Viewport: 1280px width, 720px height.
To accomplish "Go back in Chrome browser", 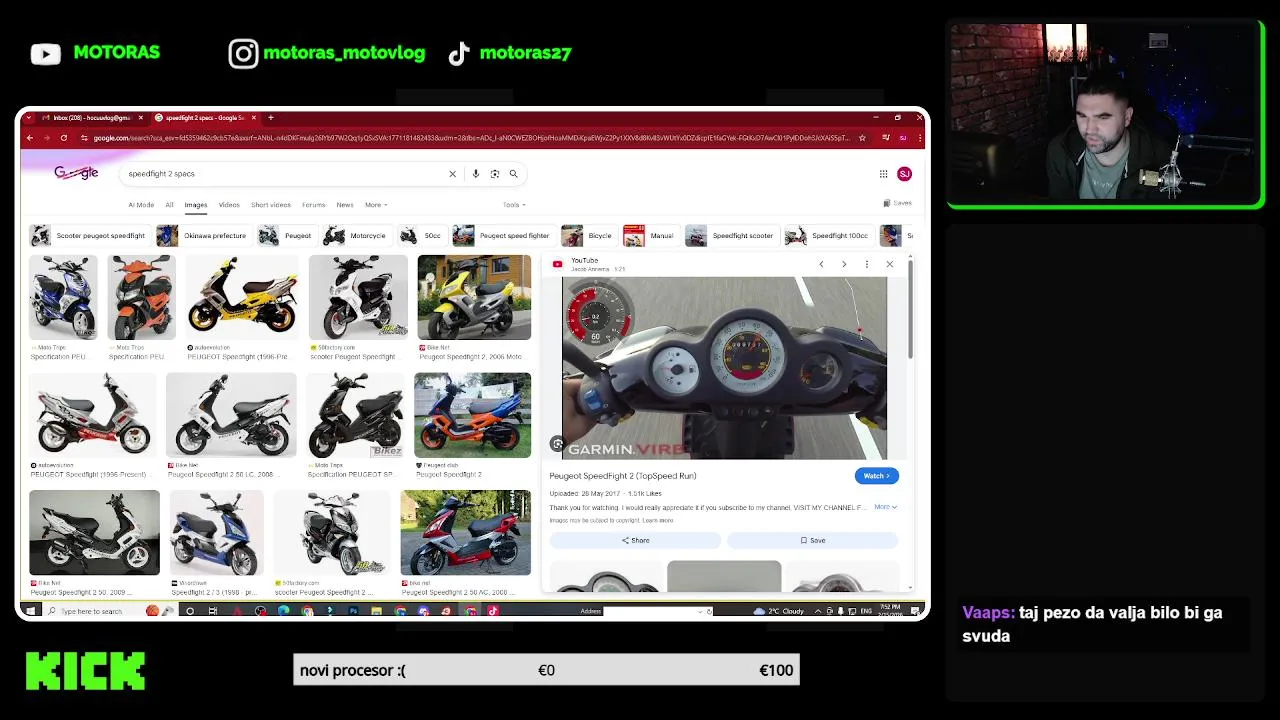I will [30, 138].
